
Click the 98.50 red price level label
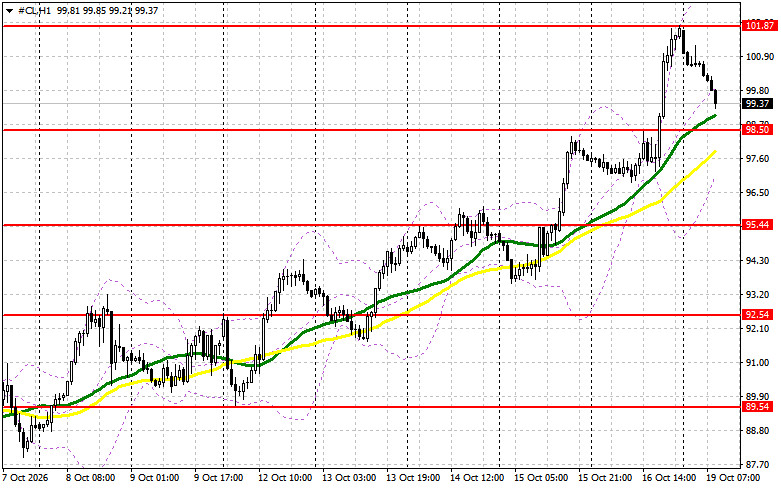pyautogui.click(x=757, y=130)
